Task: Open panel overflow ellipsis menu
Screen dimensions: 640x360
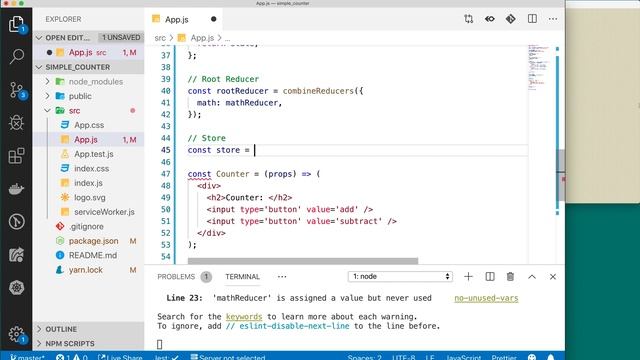Action: (x=282, y=276)
